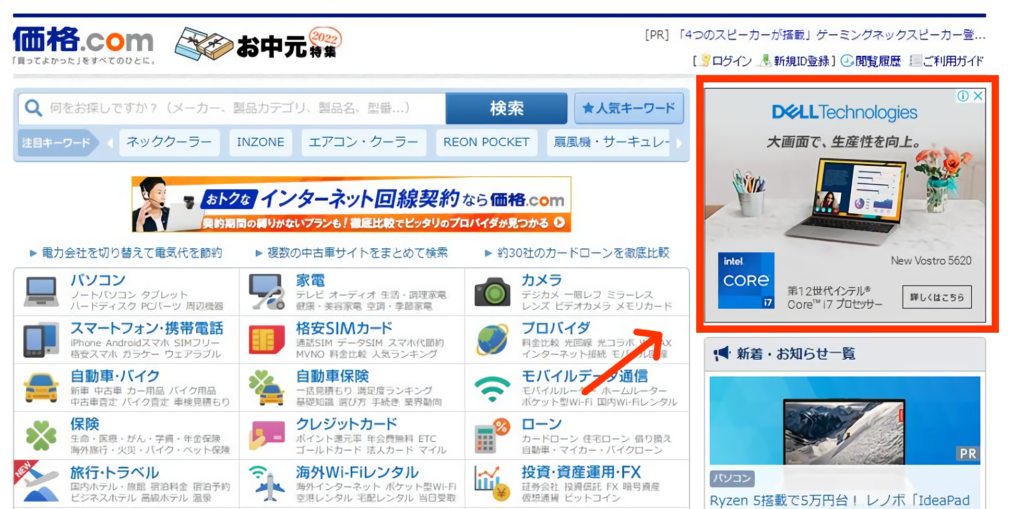Open the Ryzen 5搭載で5万円台 article
The height and width of the screenshot is (509, 1024).
[839, 500]
